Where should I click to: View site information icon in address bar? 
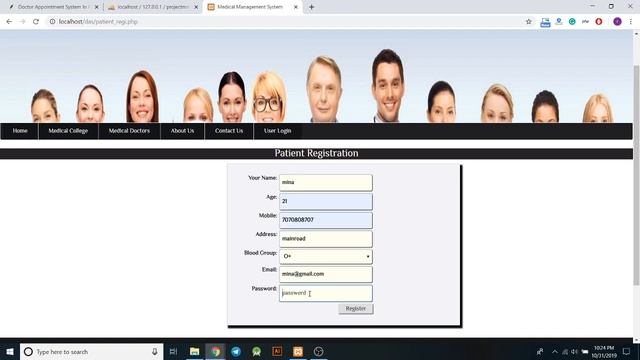tap(52, 22)
